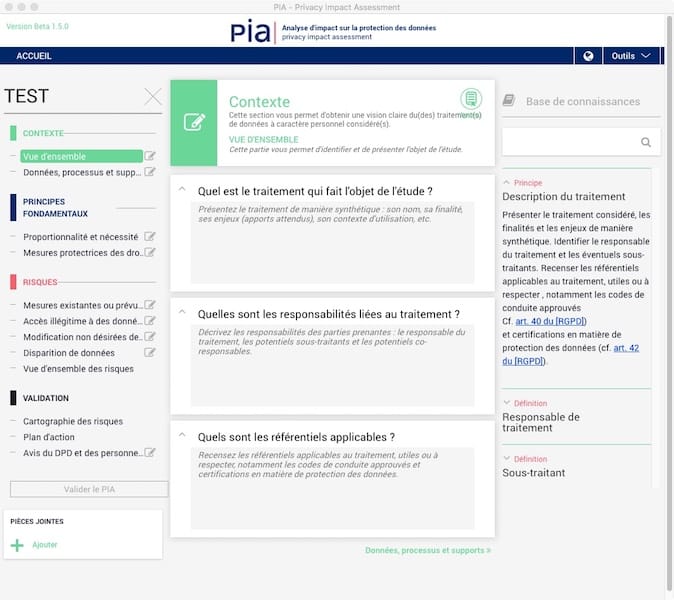Click edit icon next to Vue d'ensemble
674x600 pixels.
(x=150, y=156)
